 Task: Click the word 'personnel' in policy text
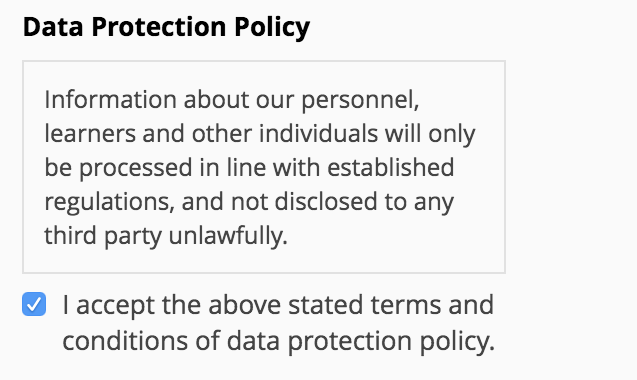click(360, 101)
